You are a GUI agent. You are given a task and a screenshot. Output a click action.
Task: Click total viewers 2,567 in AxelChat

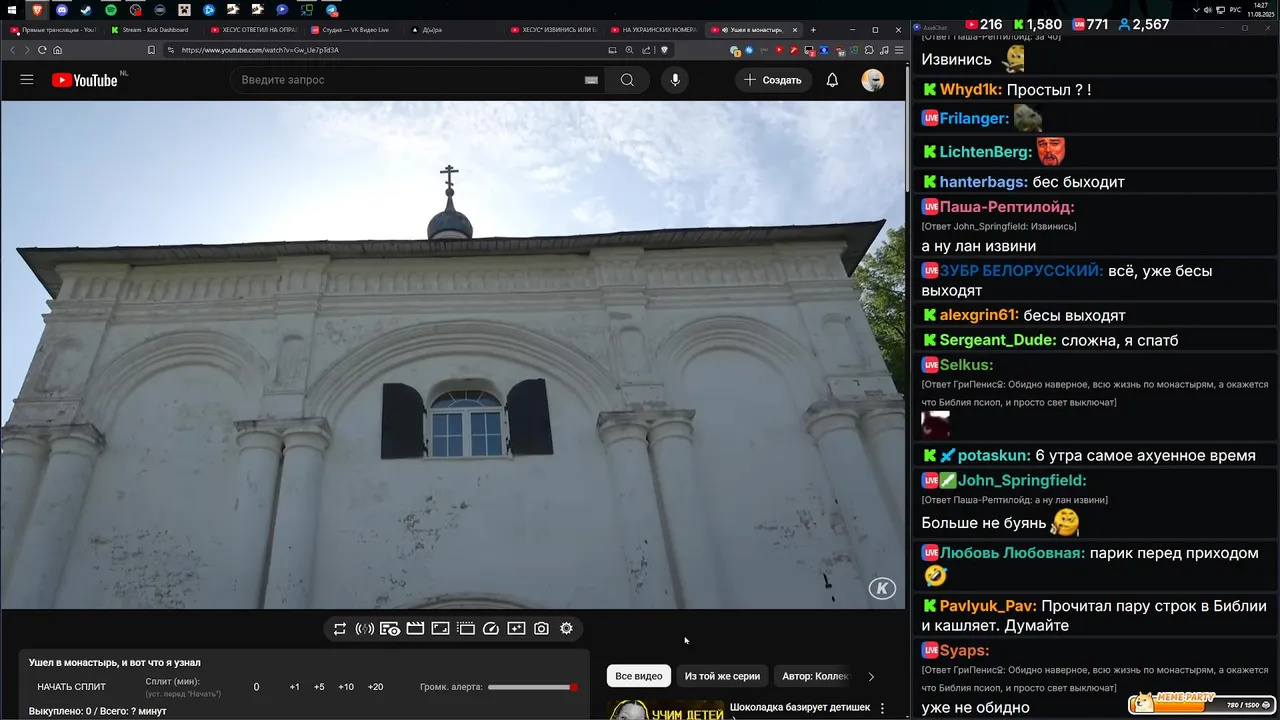coord(1144,25)
